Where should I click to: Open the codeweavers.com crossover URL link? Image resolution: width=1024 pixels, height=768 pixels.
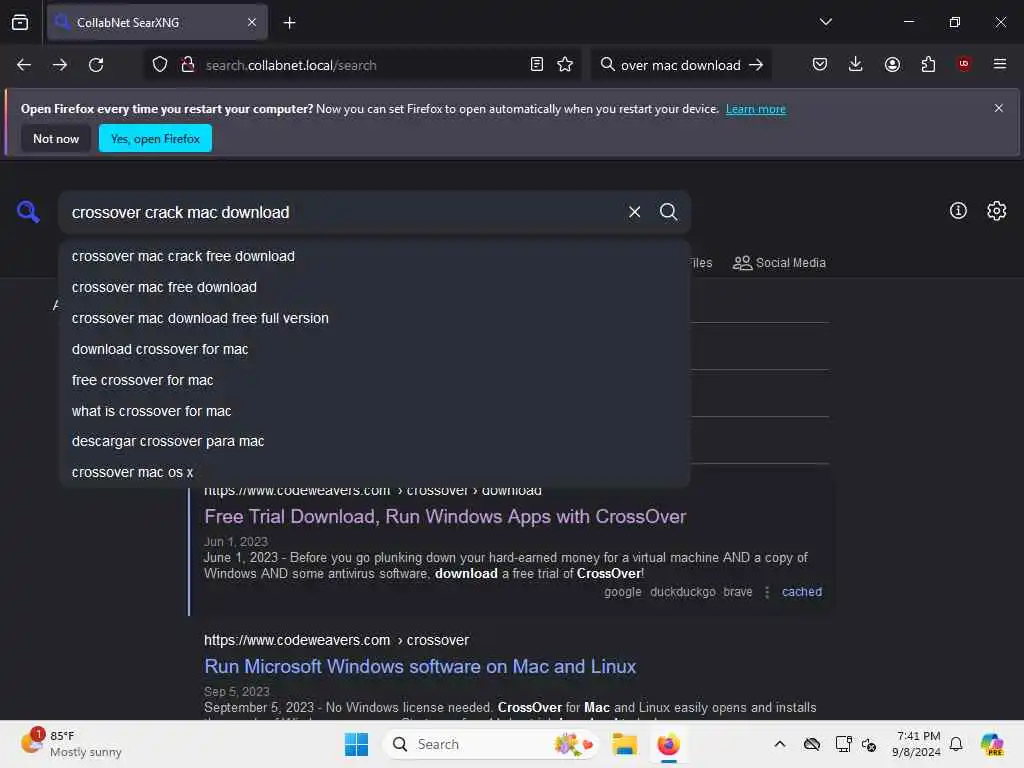336,640
